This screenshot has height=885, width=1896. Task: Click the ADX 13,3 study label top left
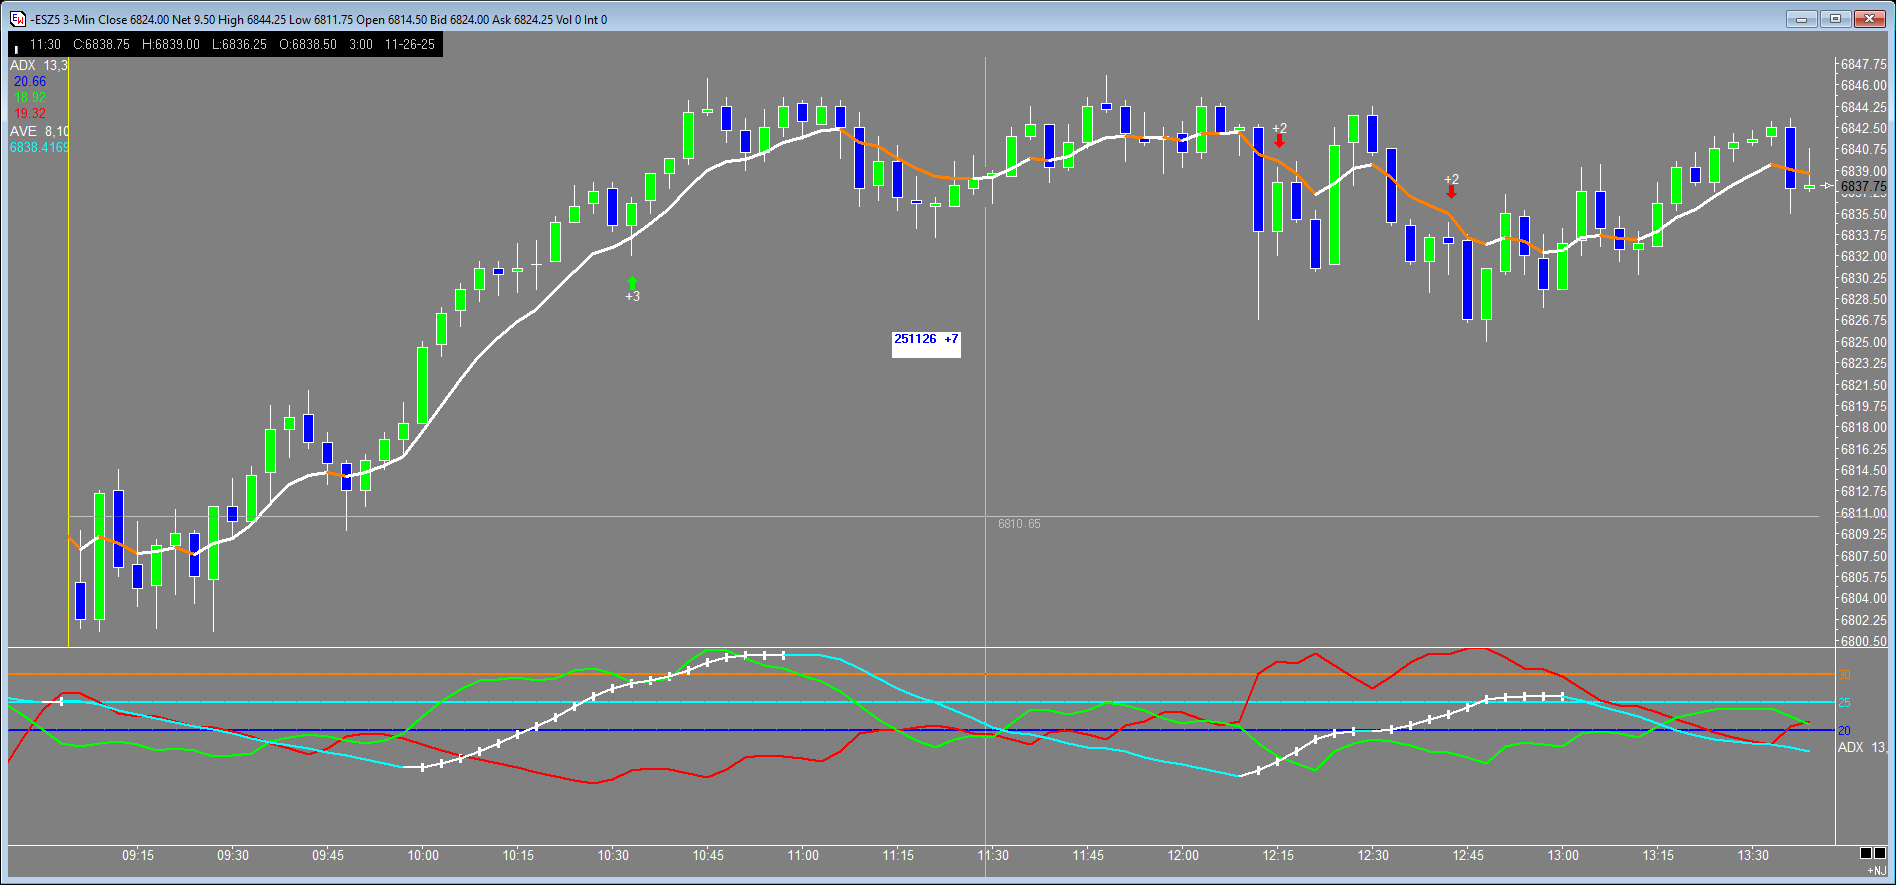tap(39, 65)
